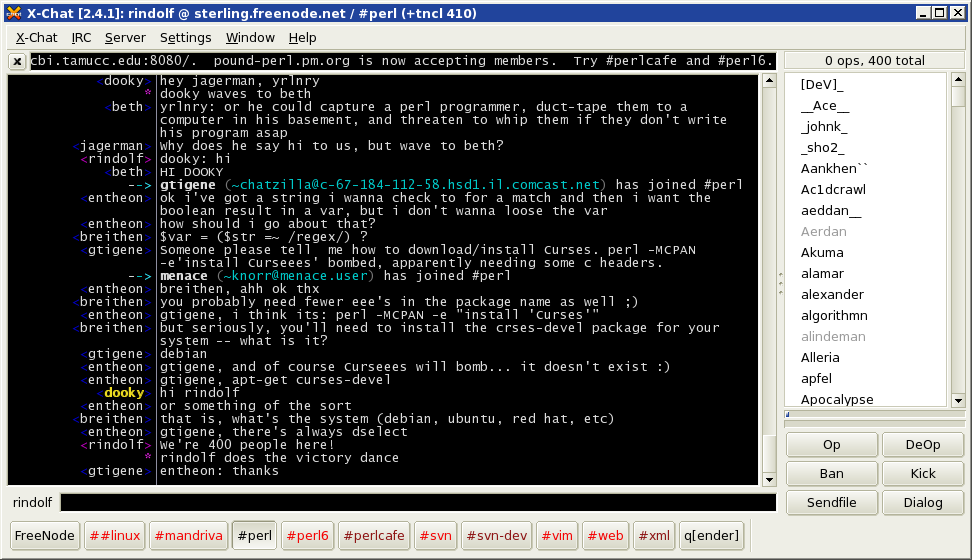Click the Kick button
Image resolution: width=972 pixels, height=560 pixels.
tap(923, 474)
